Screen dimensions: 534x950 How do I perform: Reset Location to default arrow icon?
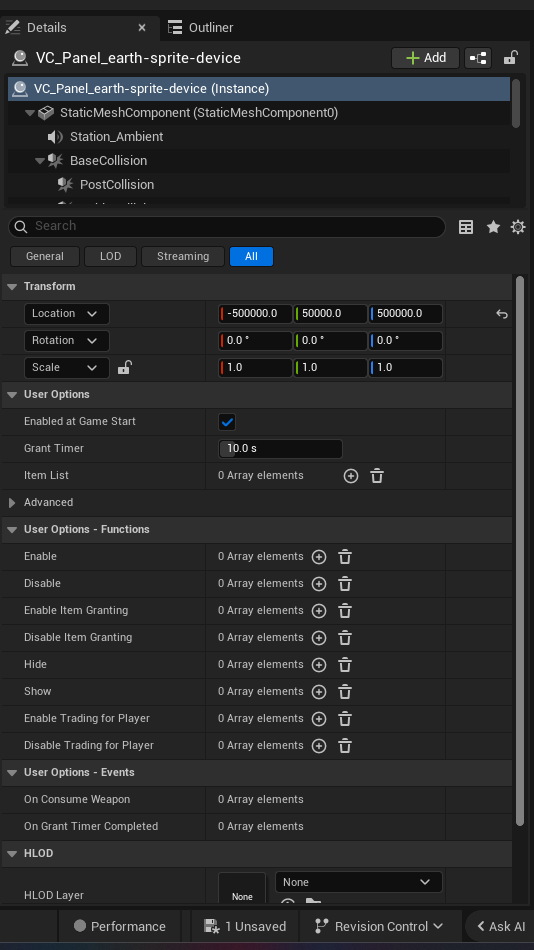click(501, 314)
